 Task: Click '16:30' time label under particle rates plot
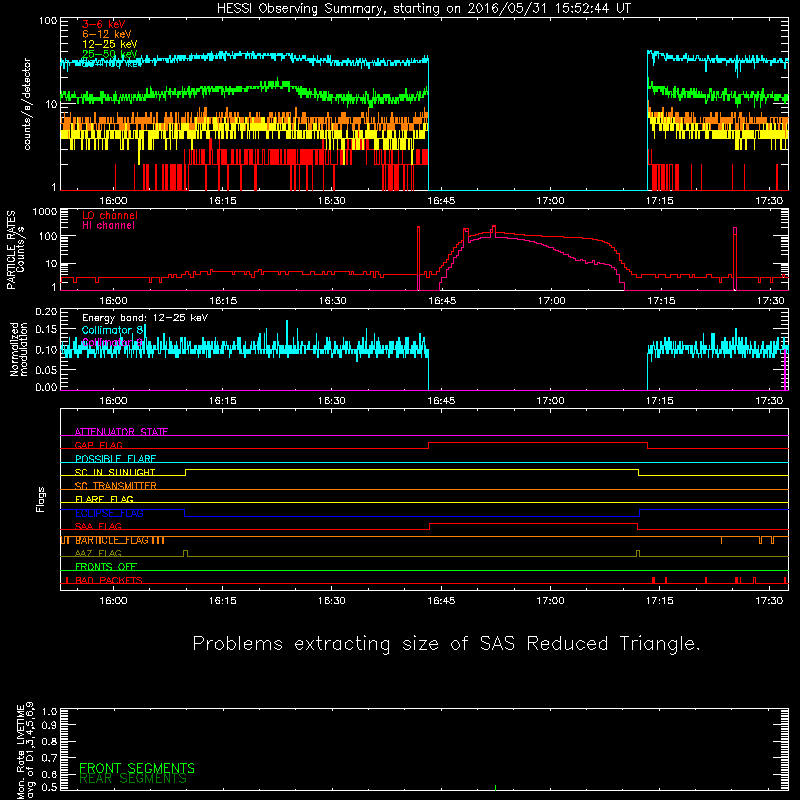point(332,301)
